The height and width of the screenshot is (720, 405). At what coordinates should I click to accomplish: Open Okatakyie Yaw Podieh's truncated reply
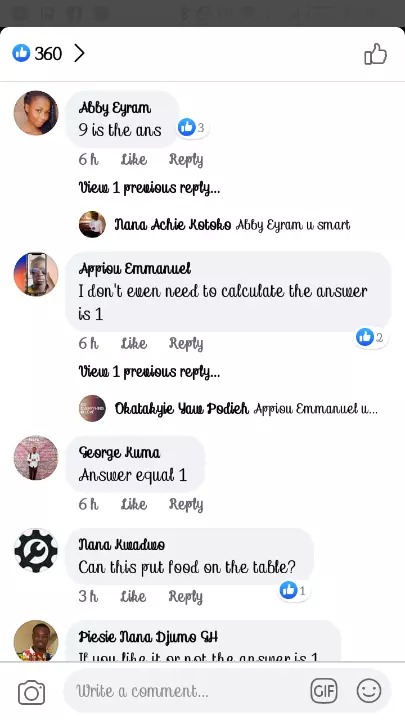(228, 408)
